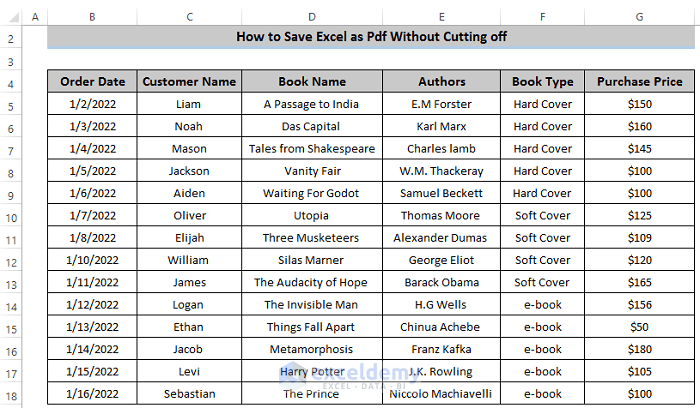Select the Harry Potter book cell
The width and height of the screenshot is (700, 408).
[312, 371]
